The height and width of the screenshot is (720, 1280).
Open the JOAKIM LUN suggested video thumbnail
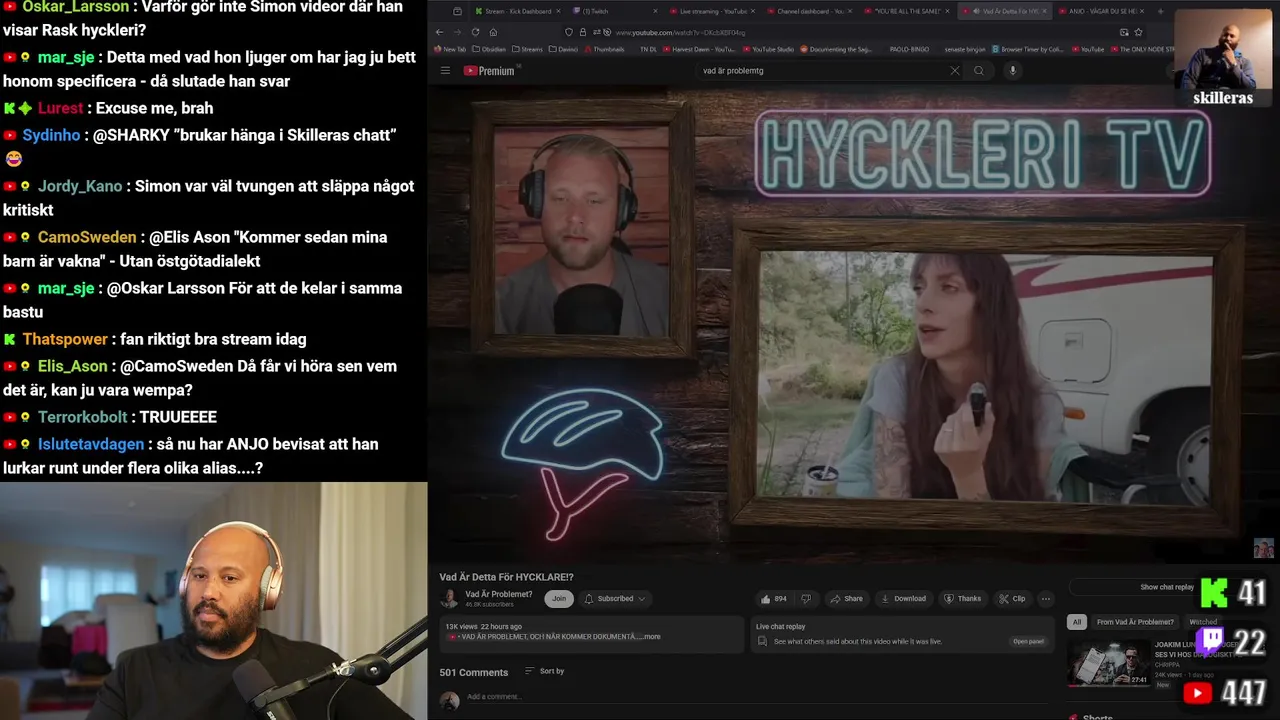[x=1109, y=664]
